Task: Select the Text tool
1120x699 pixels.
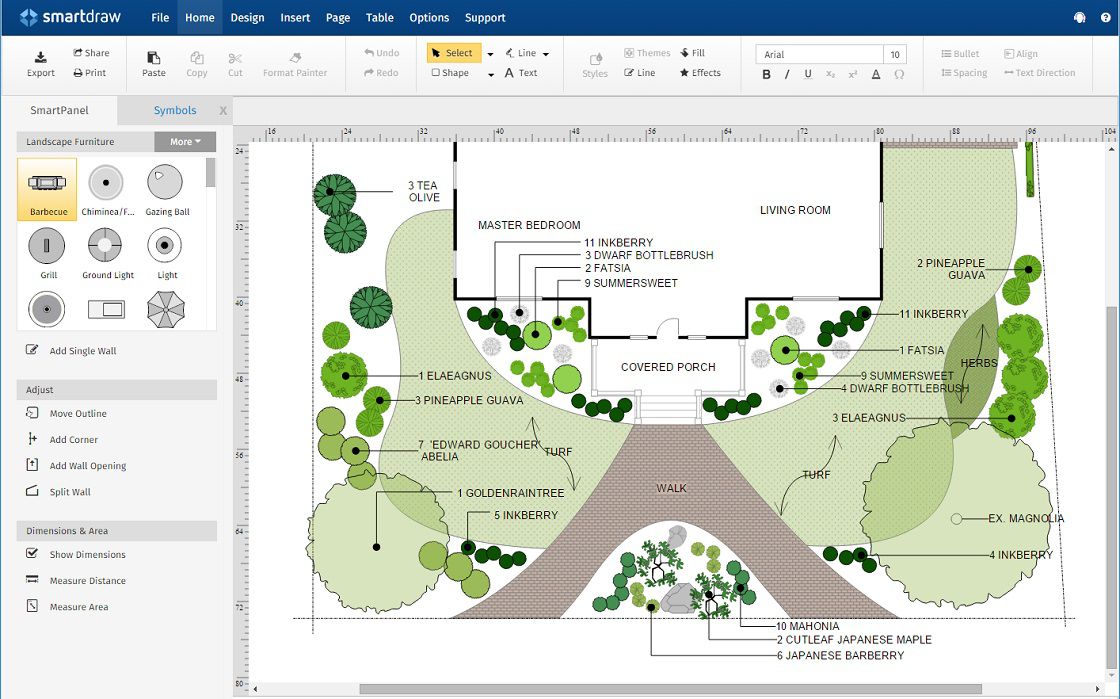Action: coord(521,73)
